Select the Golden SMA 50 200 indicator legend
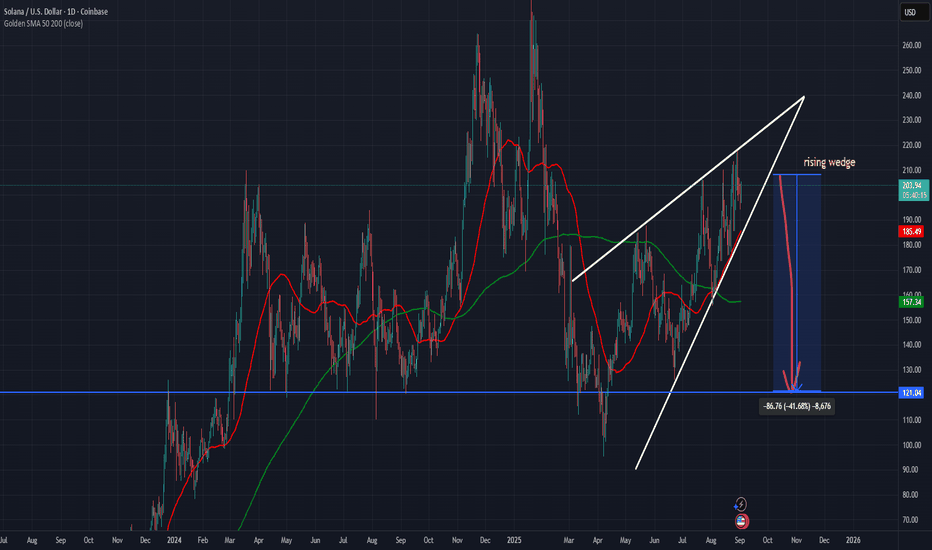The height and width of the screenshot is (550, 932). (x=43, y=24)
